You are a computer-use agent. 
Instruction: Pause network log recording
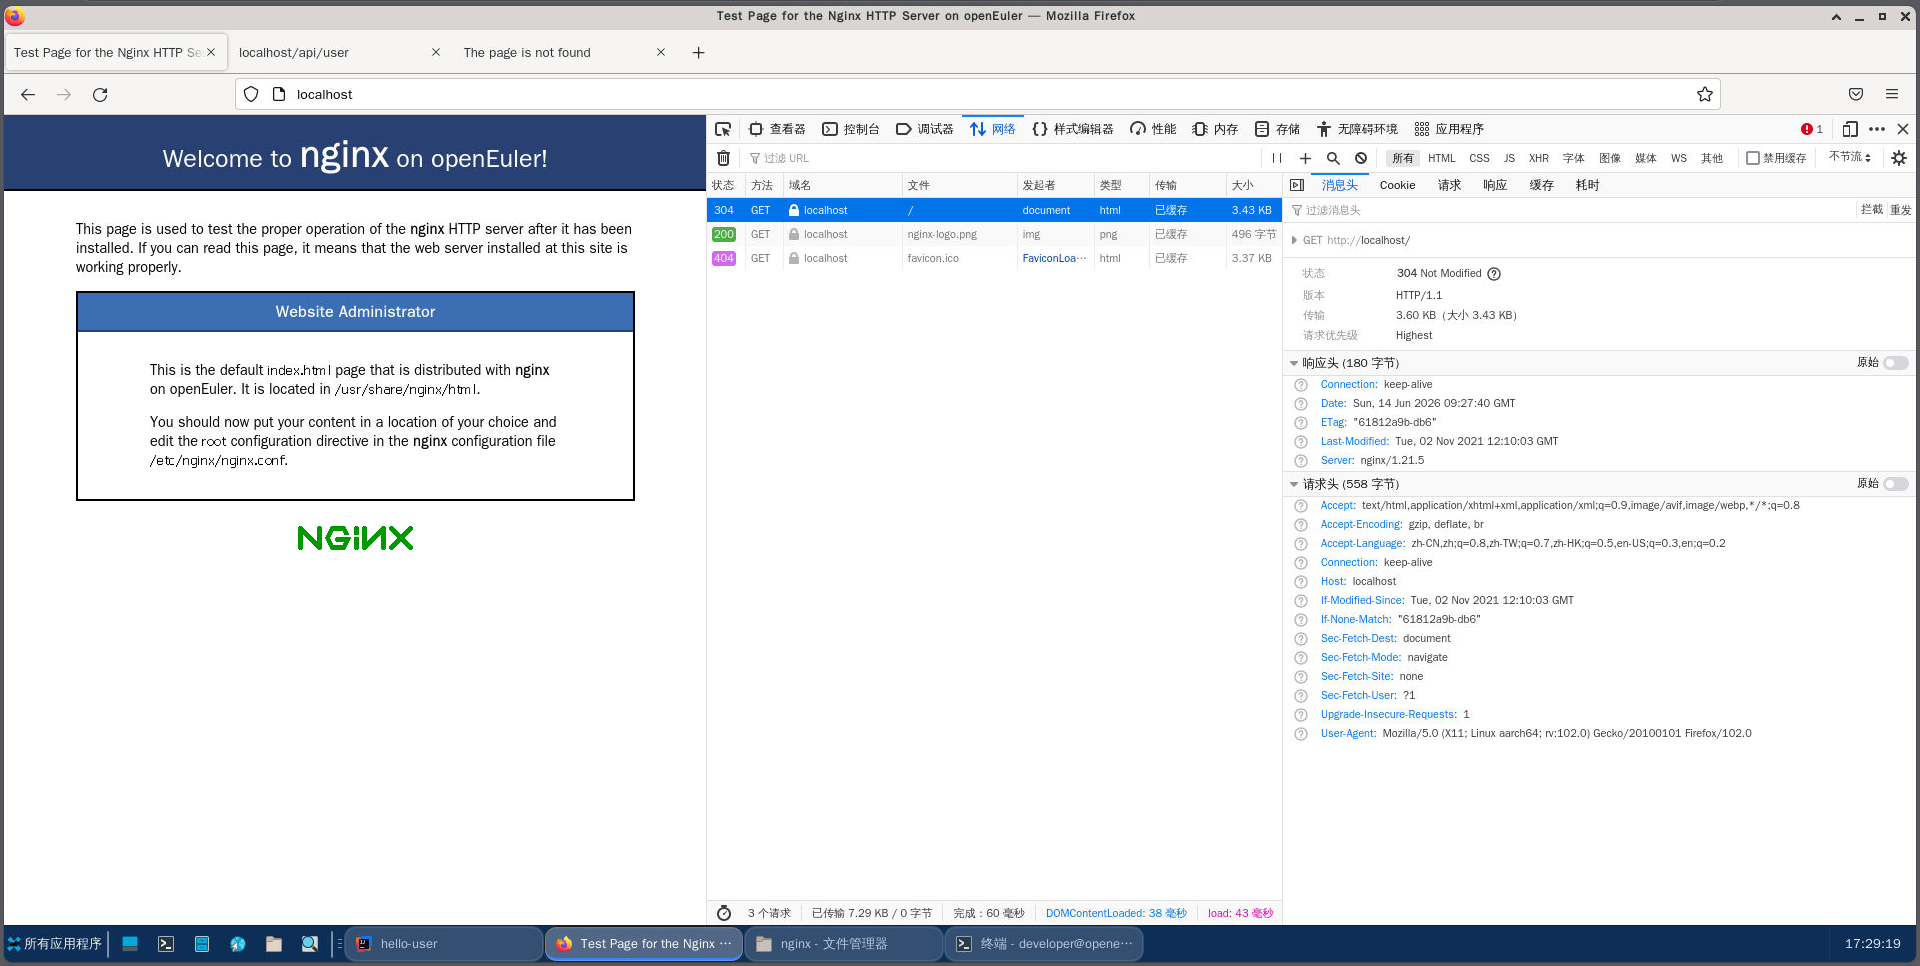point(1277,158)
